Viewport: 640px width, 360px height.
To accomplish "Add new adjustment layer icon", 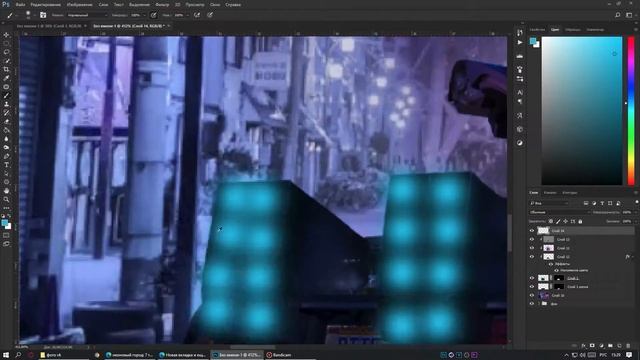I will [601, 346].
